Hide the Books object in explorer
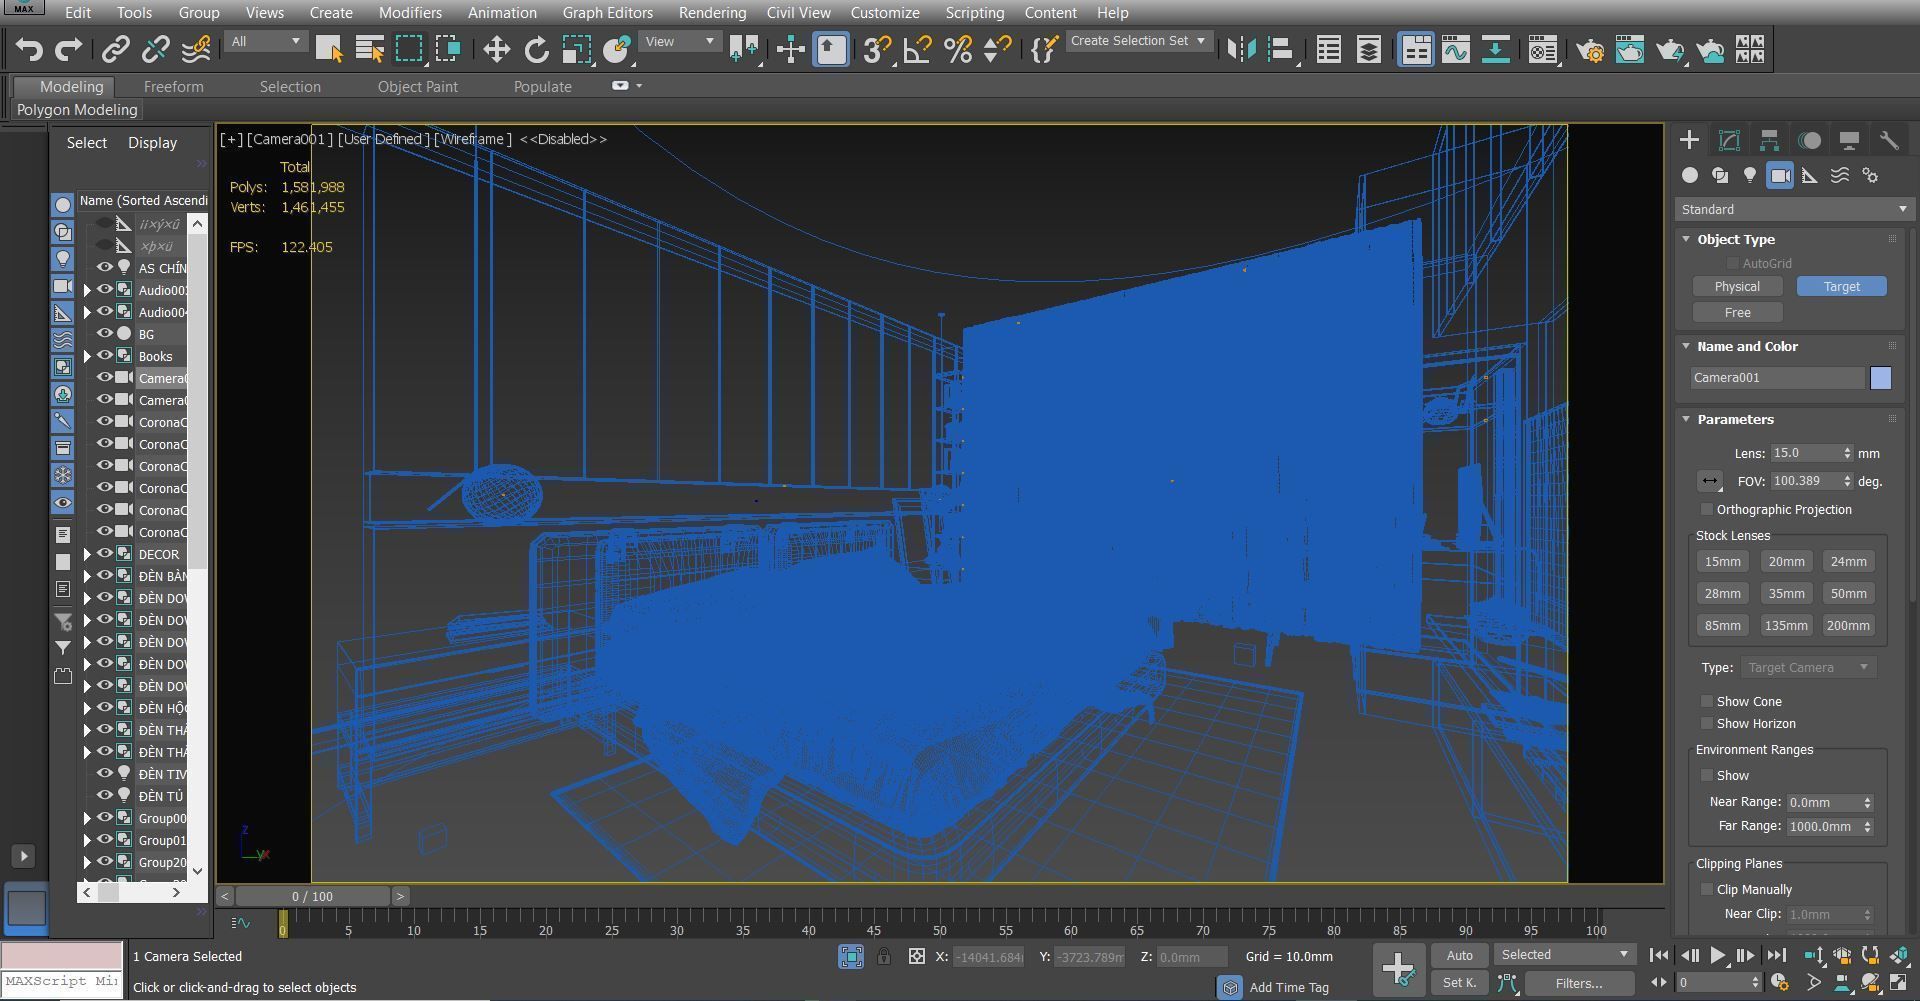Screen dimensions: 1920x1001 [104, 356]
